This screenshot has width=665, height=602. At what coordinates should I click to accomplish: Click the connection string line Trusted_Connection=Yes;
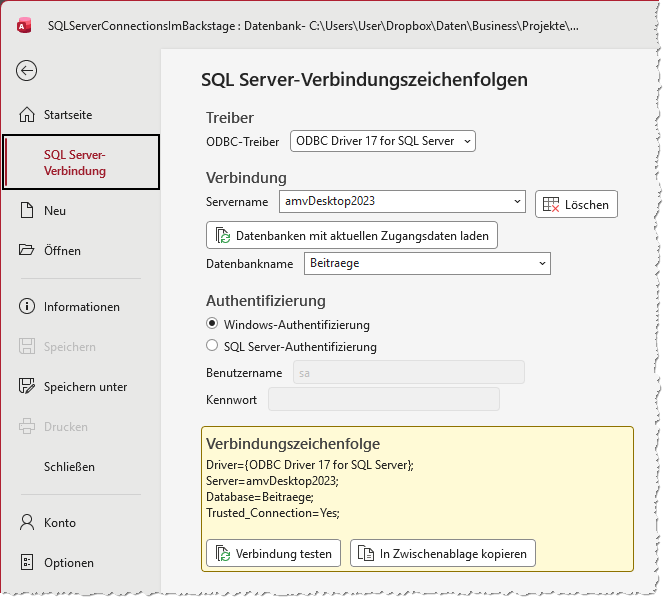point(273,513)
